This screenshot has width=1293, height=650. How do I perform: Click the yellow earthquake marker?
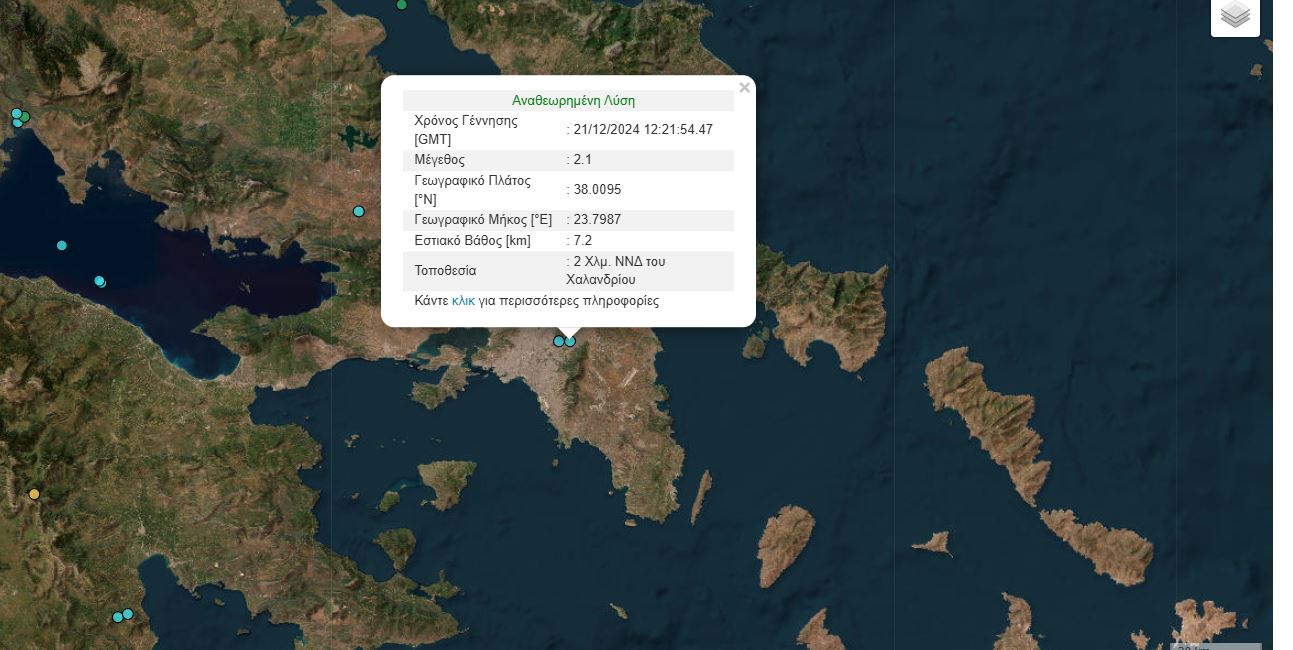[x=34, y=494]
